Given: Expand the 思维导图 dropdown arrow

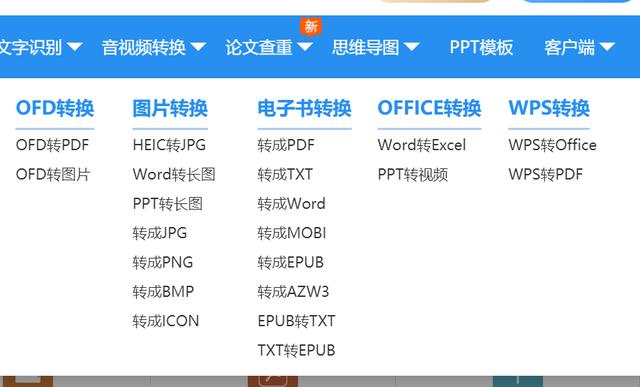Looking at the screenshot, I should coord(411,47).
